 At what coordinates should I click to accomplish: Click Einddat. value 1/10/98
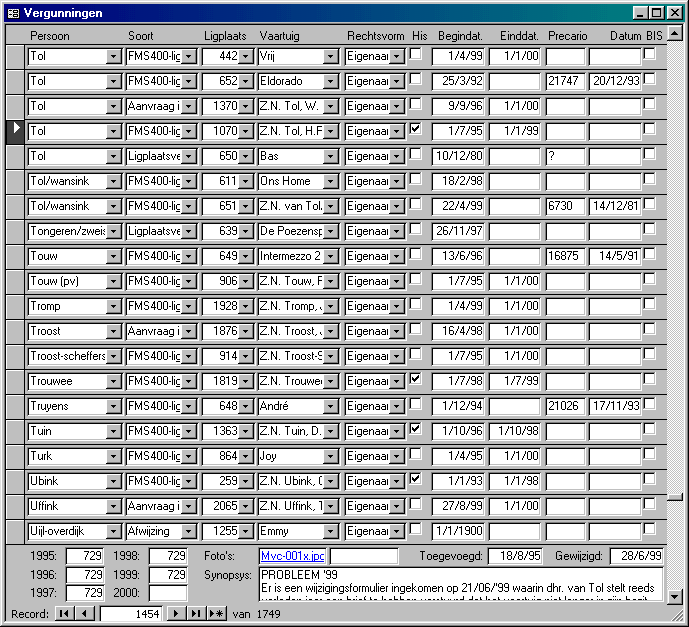514,431
